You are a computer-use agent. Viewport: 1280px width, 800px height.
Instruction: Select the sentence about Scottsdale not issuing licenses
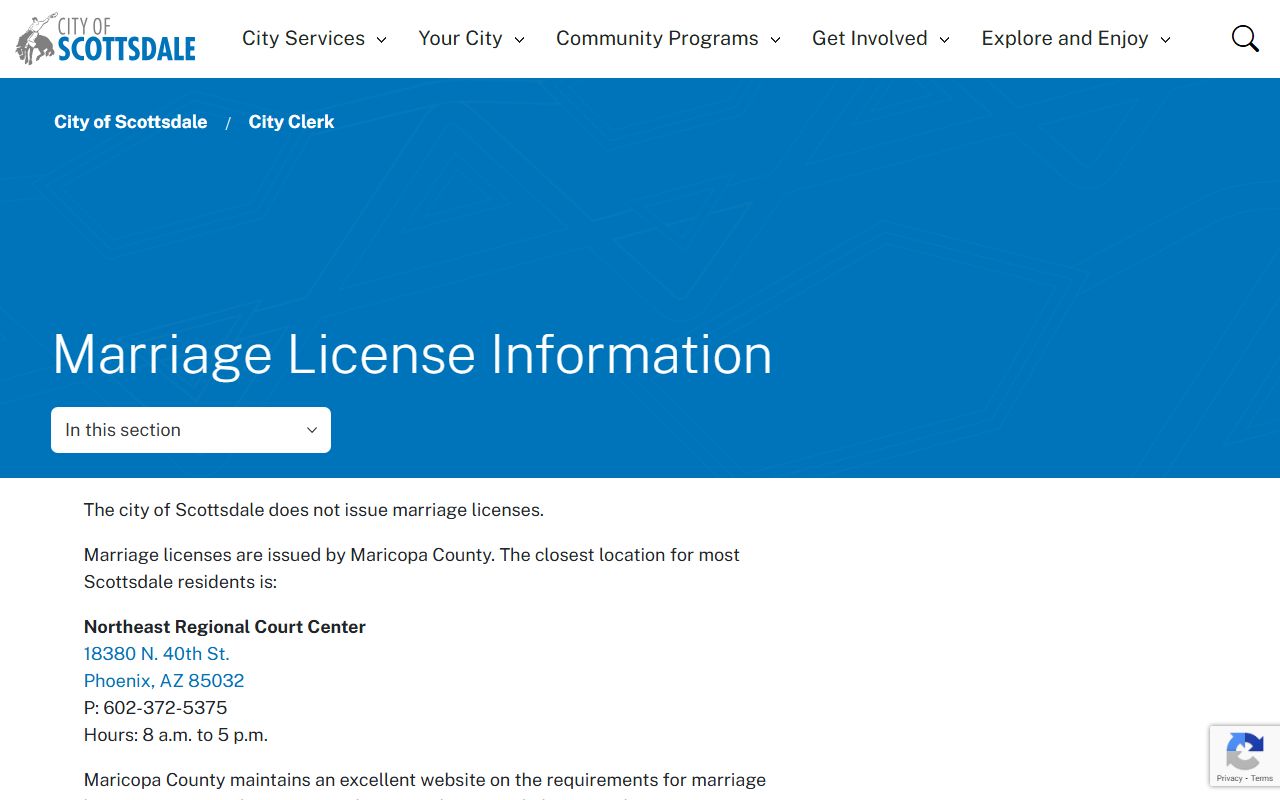[314, 510]
